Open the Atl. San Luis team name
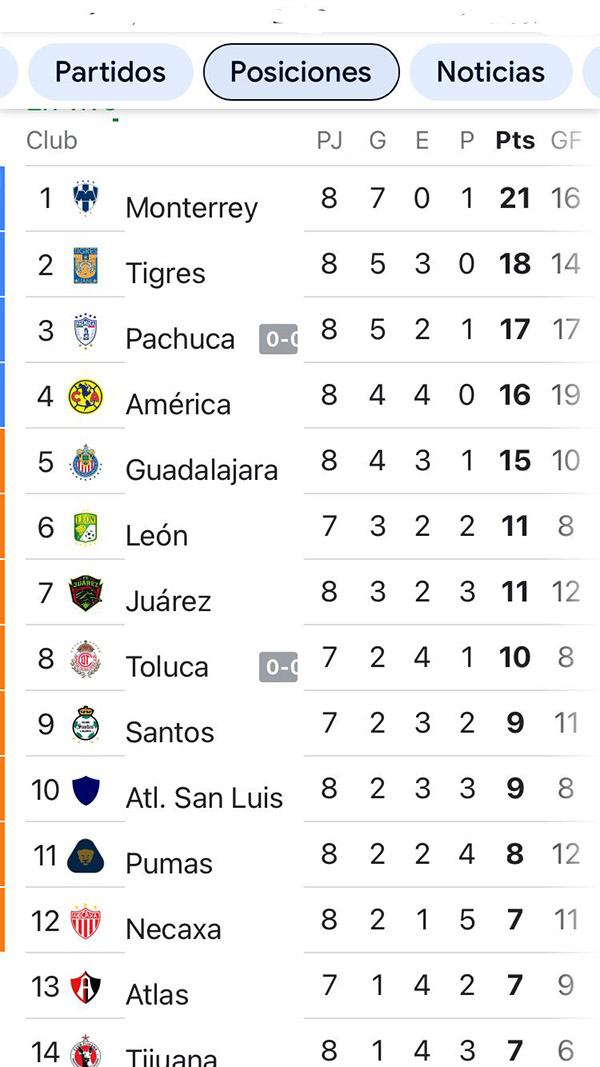Screen dimensions: 600x1067 click(204, 798)
